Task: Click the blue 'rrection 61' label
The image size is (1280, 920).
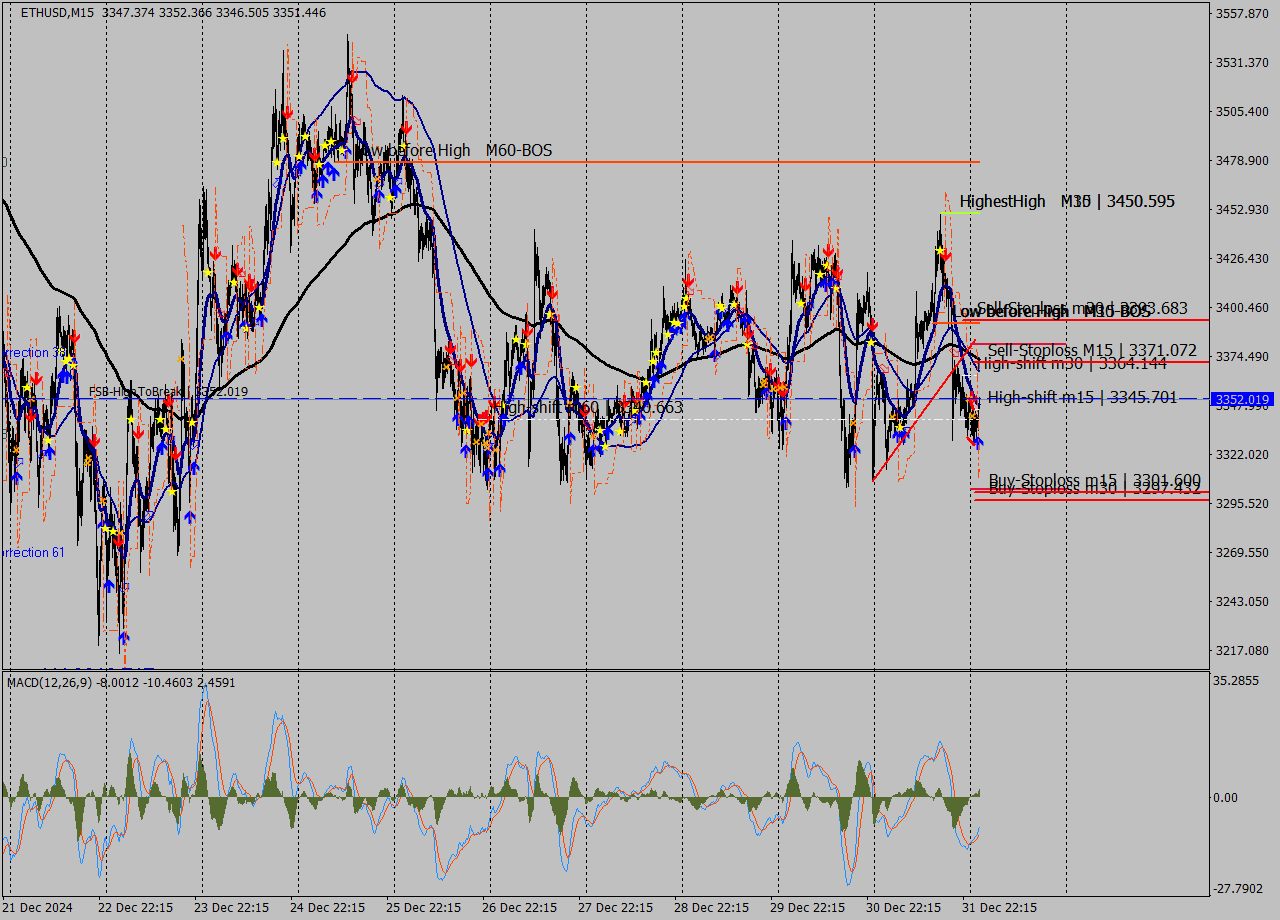Action: click(34, 553)
